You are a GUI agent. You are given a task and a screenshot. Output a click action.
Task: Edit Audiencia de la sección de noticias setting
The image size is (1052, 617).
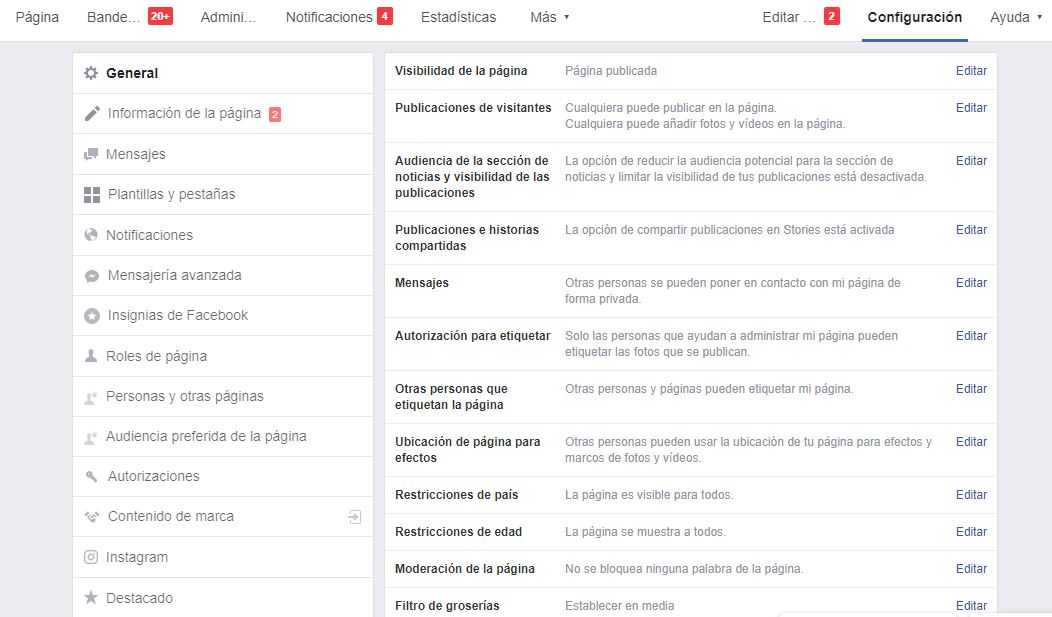(971, 160)
